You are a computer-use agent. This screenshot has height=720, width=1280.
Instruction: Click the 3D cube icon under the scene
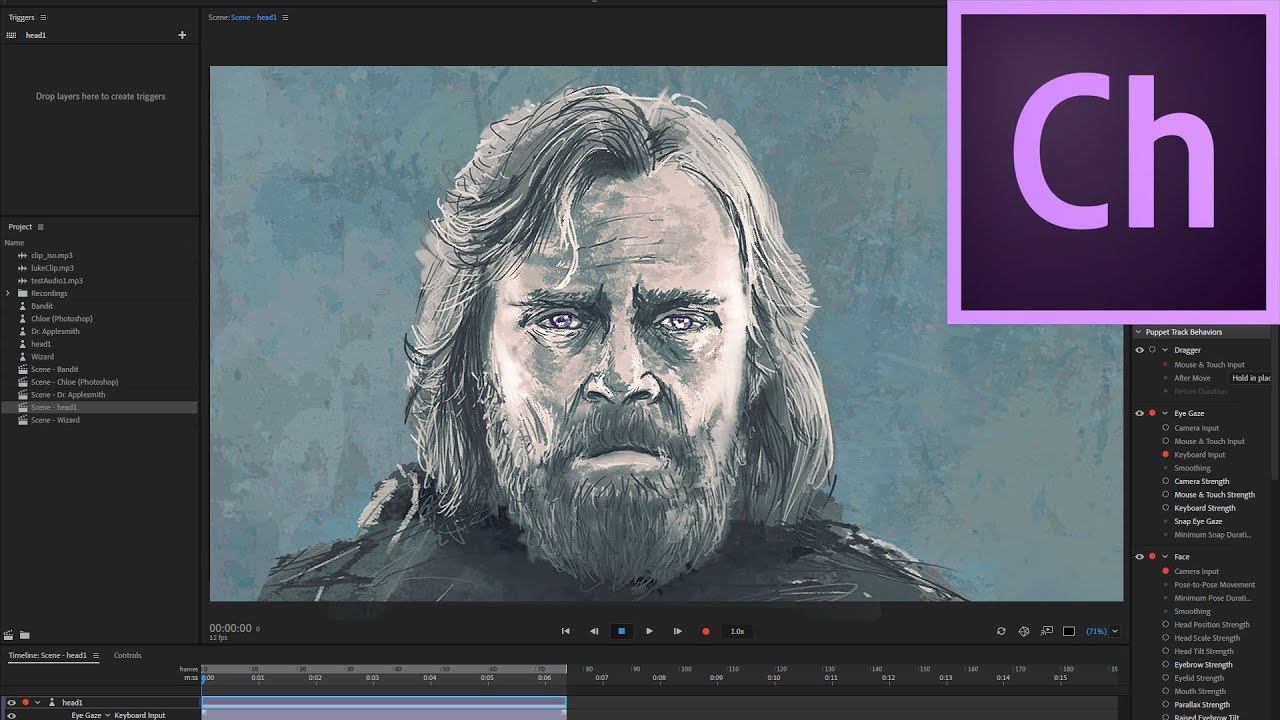[x=1024, y=631]
